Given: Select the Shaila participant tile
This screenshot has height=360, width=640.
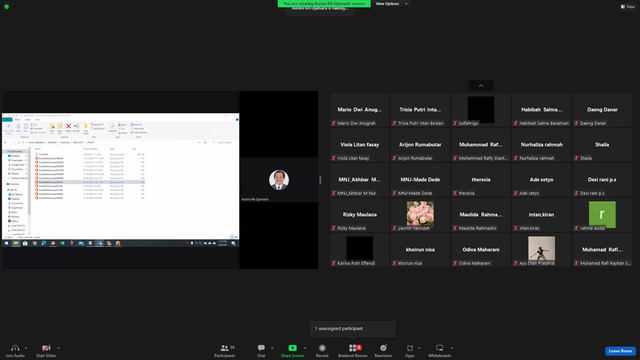Looking at the screenshot, I should click(x=602, y=145).
